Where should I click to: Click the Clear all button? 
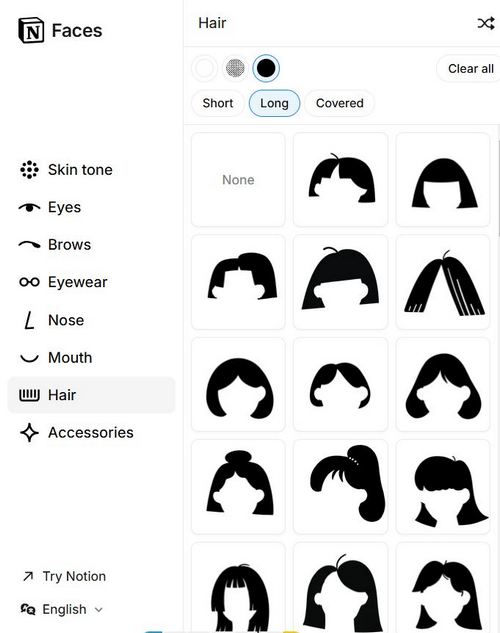(470, 69)
